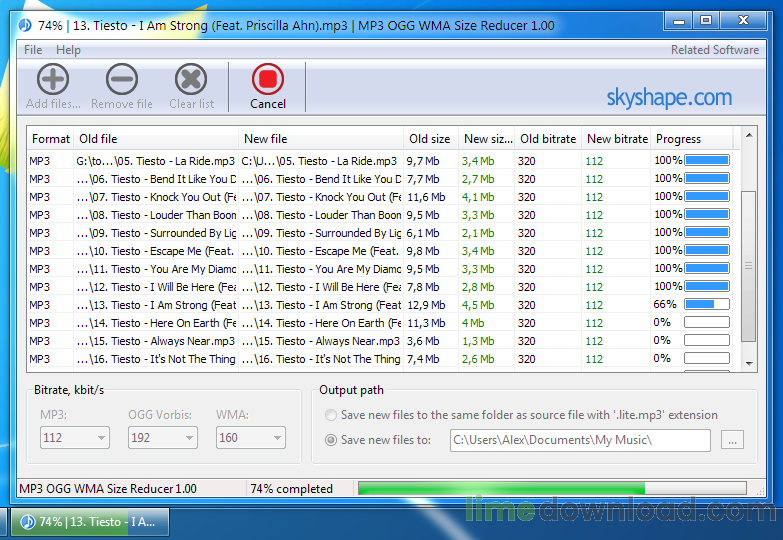Click the Clear list X icon
This screenshot has width=783, height=540.
(191, 79)
